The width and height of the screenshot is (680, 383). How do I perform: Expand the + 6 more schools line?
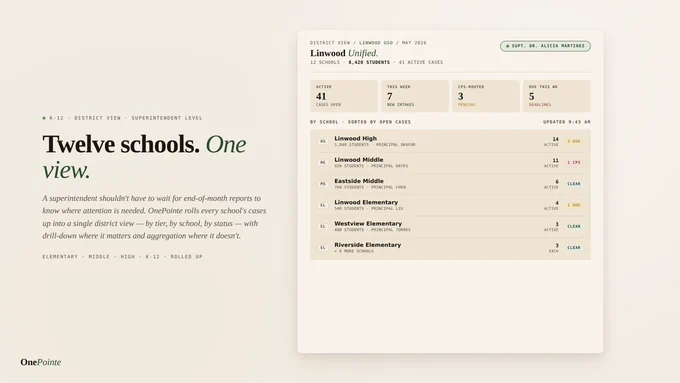point(354,251)
